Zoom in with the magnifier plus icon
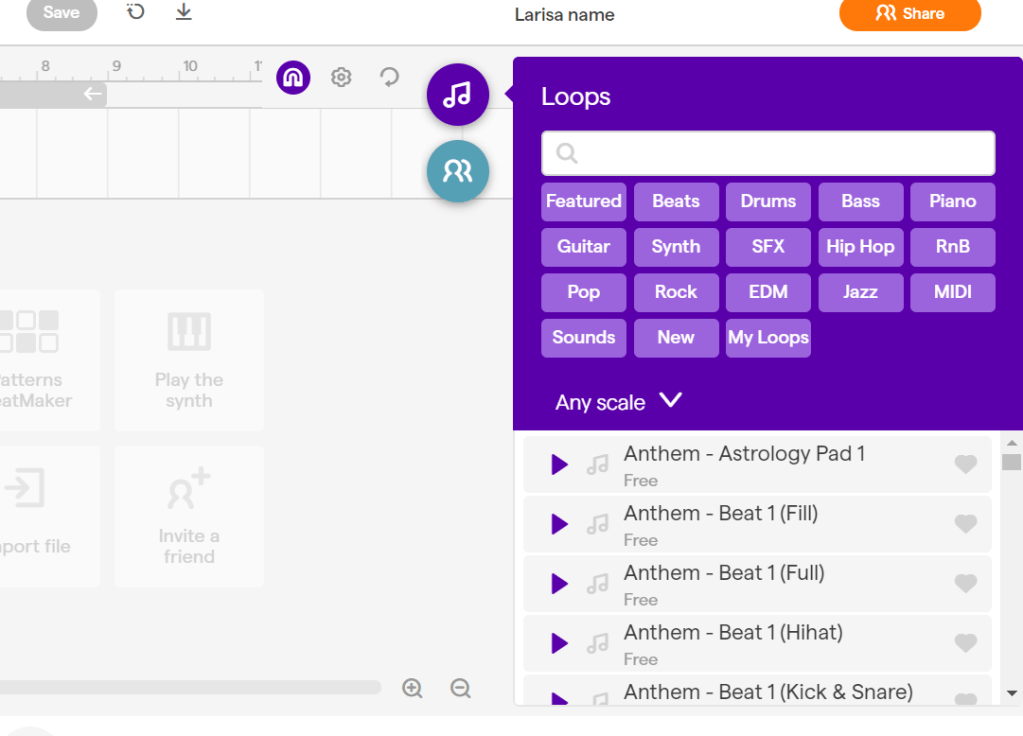Image resolution: width=1023 pixels, height=736 pixels. [x=412, y=688]
